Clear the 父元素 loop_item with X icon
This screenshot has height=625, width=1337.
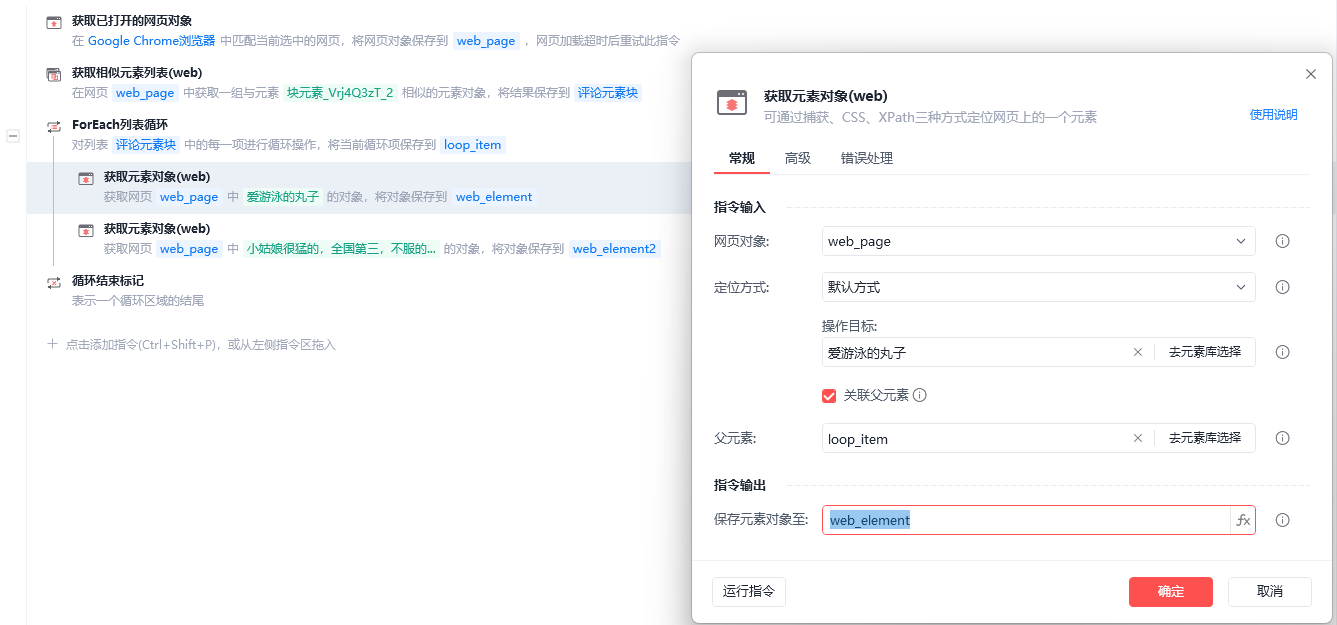[1137, 438]
